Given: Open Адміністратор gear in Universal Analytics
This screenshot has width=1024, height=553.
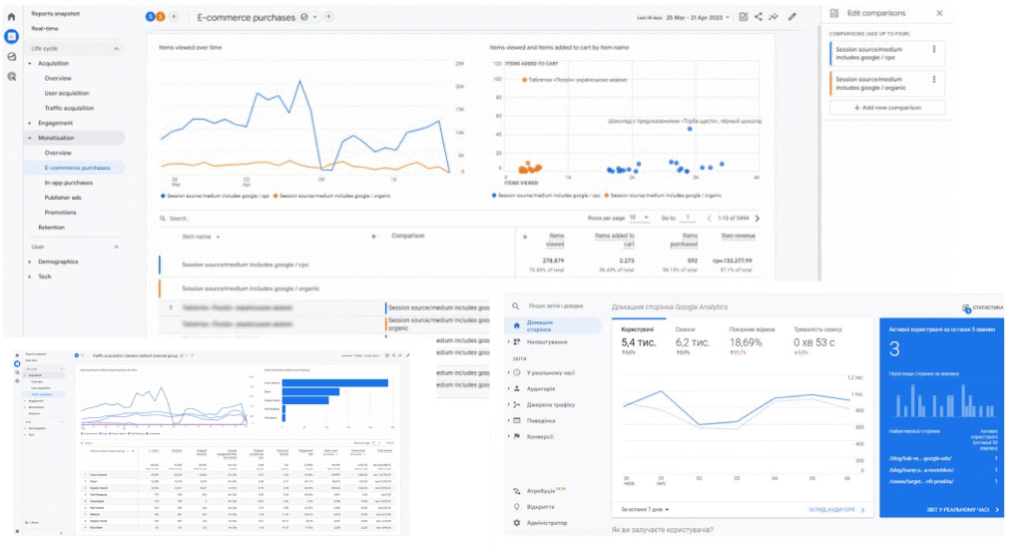Looking at the screenshot, I should (517, 523).
